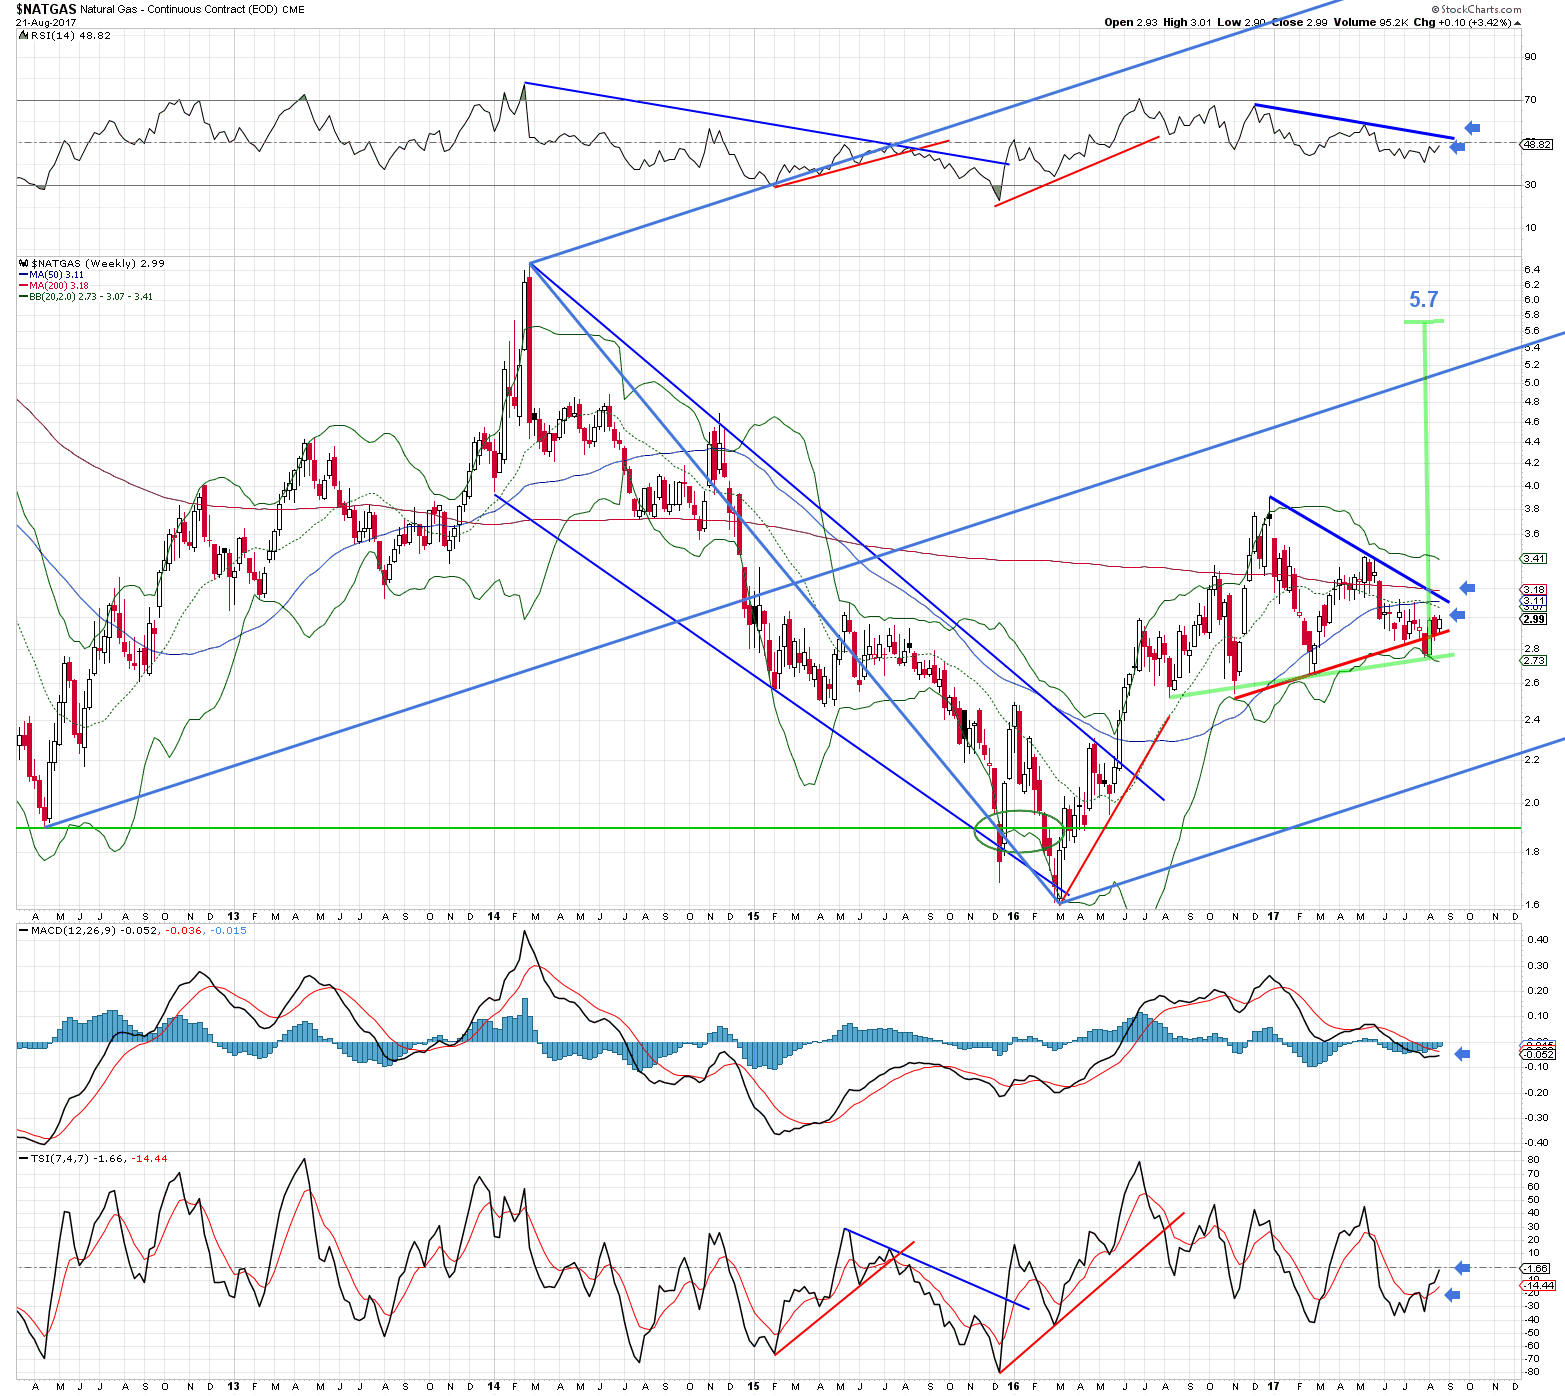Click the StockCharts.com watermark link
Screen dimensions: 1565x1396
pos(1480,9)
